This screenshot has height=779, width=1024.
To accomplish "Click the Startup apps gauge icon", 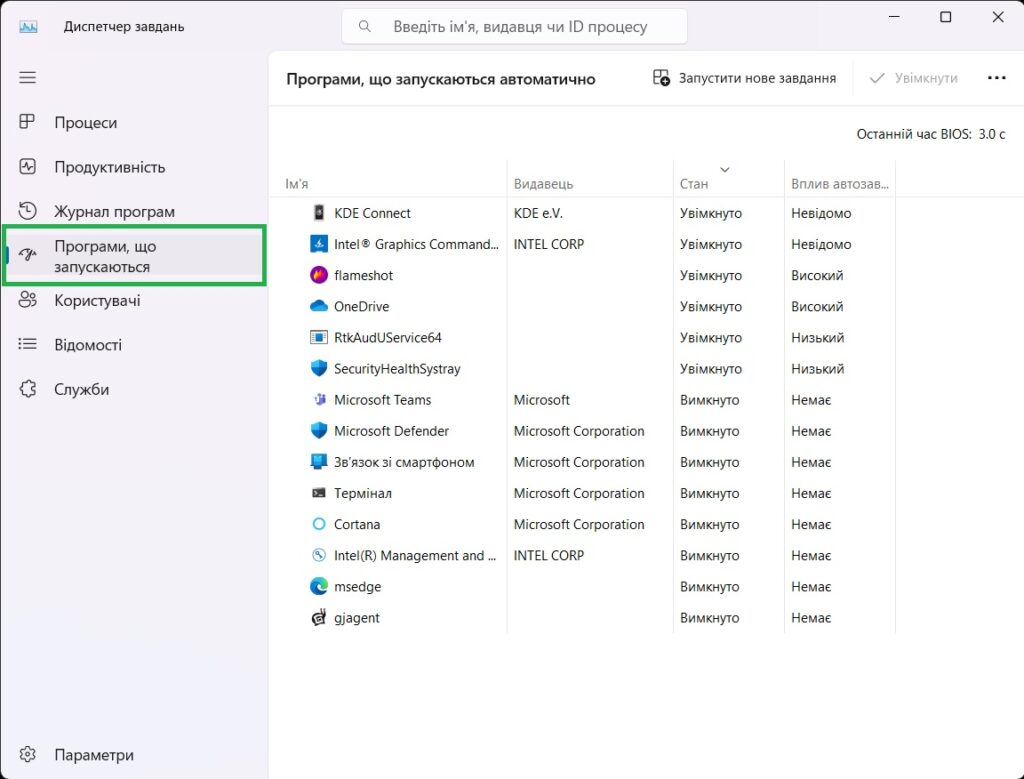I will [x=27, y=255].
